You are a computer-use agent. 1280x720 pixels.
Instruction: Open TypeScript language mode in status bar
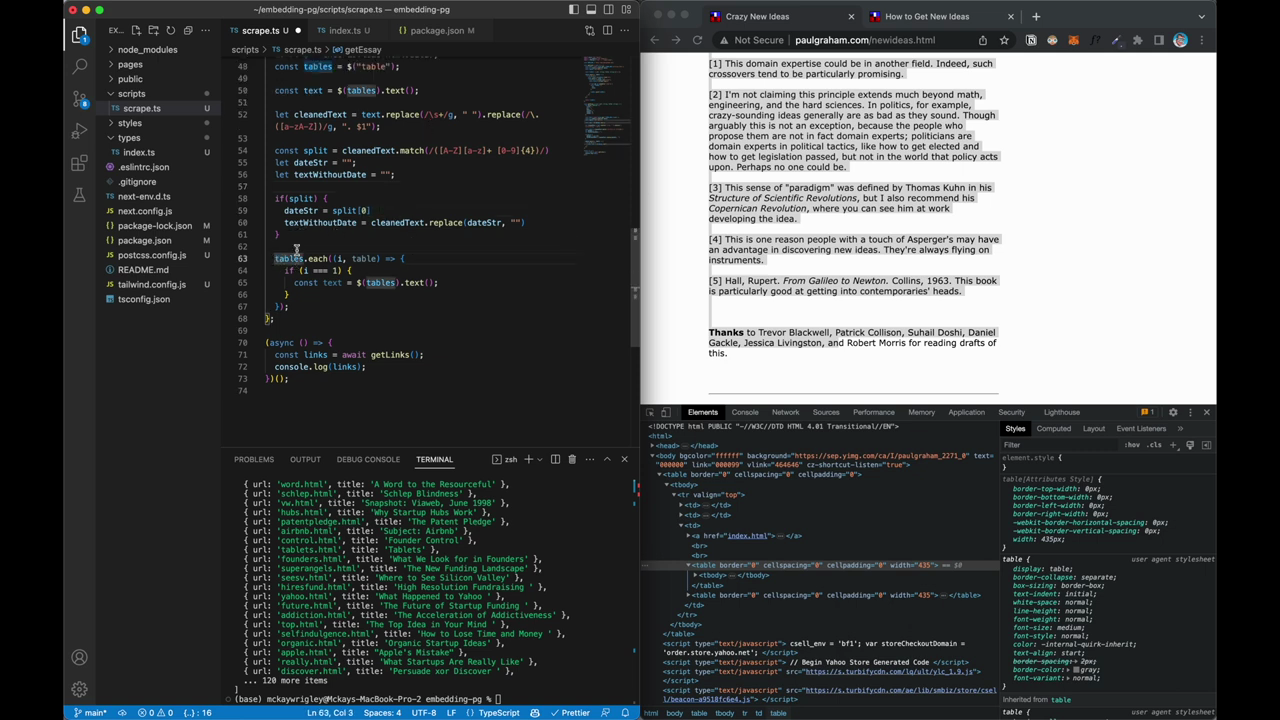click(499, 713)
